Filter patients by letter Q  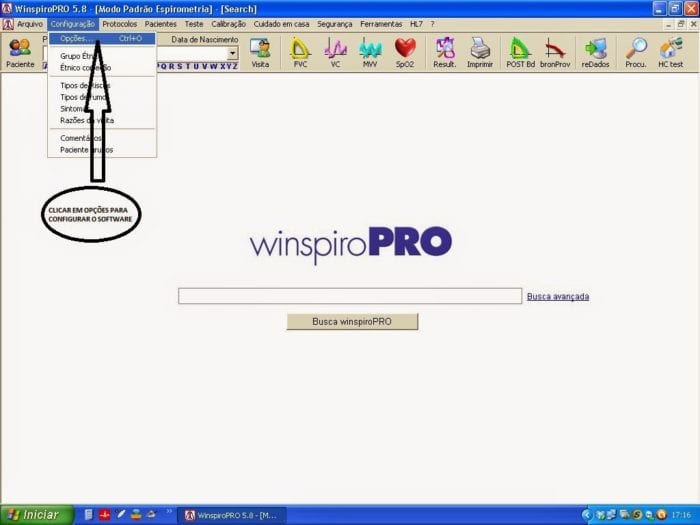pyautogui.click(x=164, y=67)
